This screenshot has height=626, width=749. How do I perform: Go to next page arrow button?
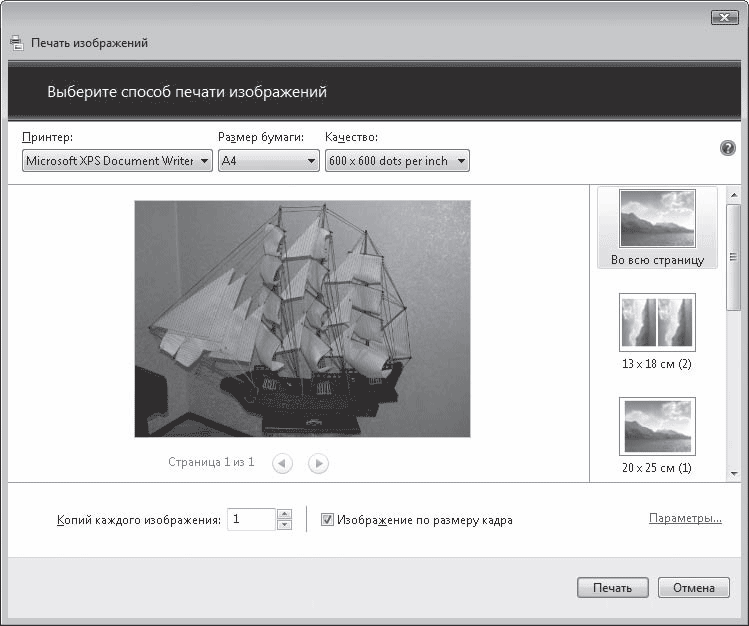click(x=318, y=463)
